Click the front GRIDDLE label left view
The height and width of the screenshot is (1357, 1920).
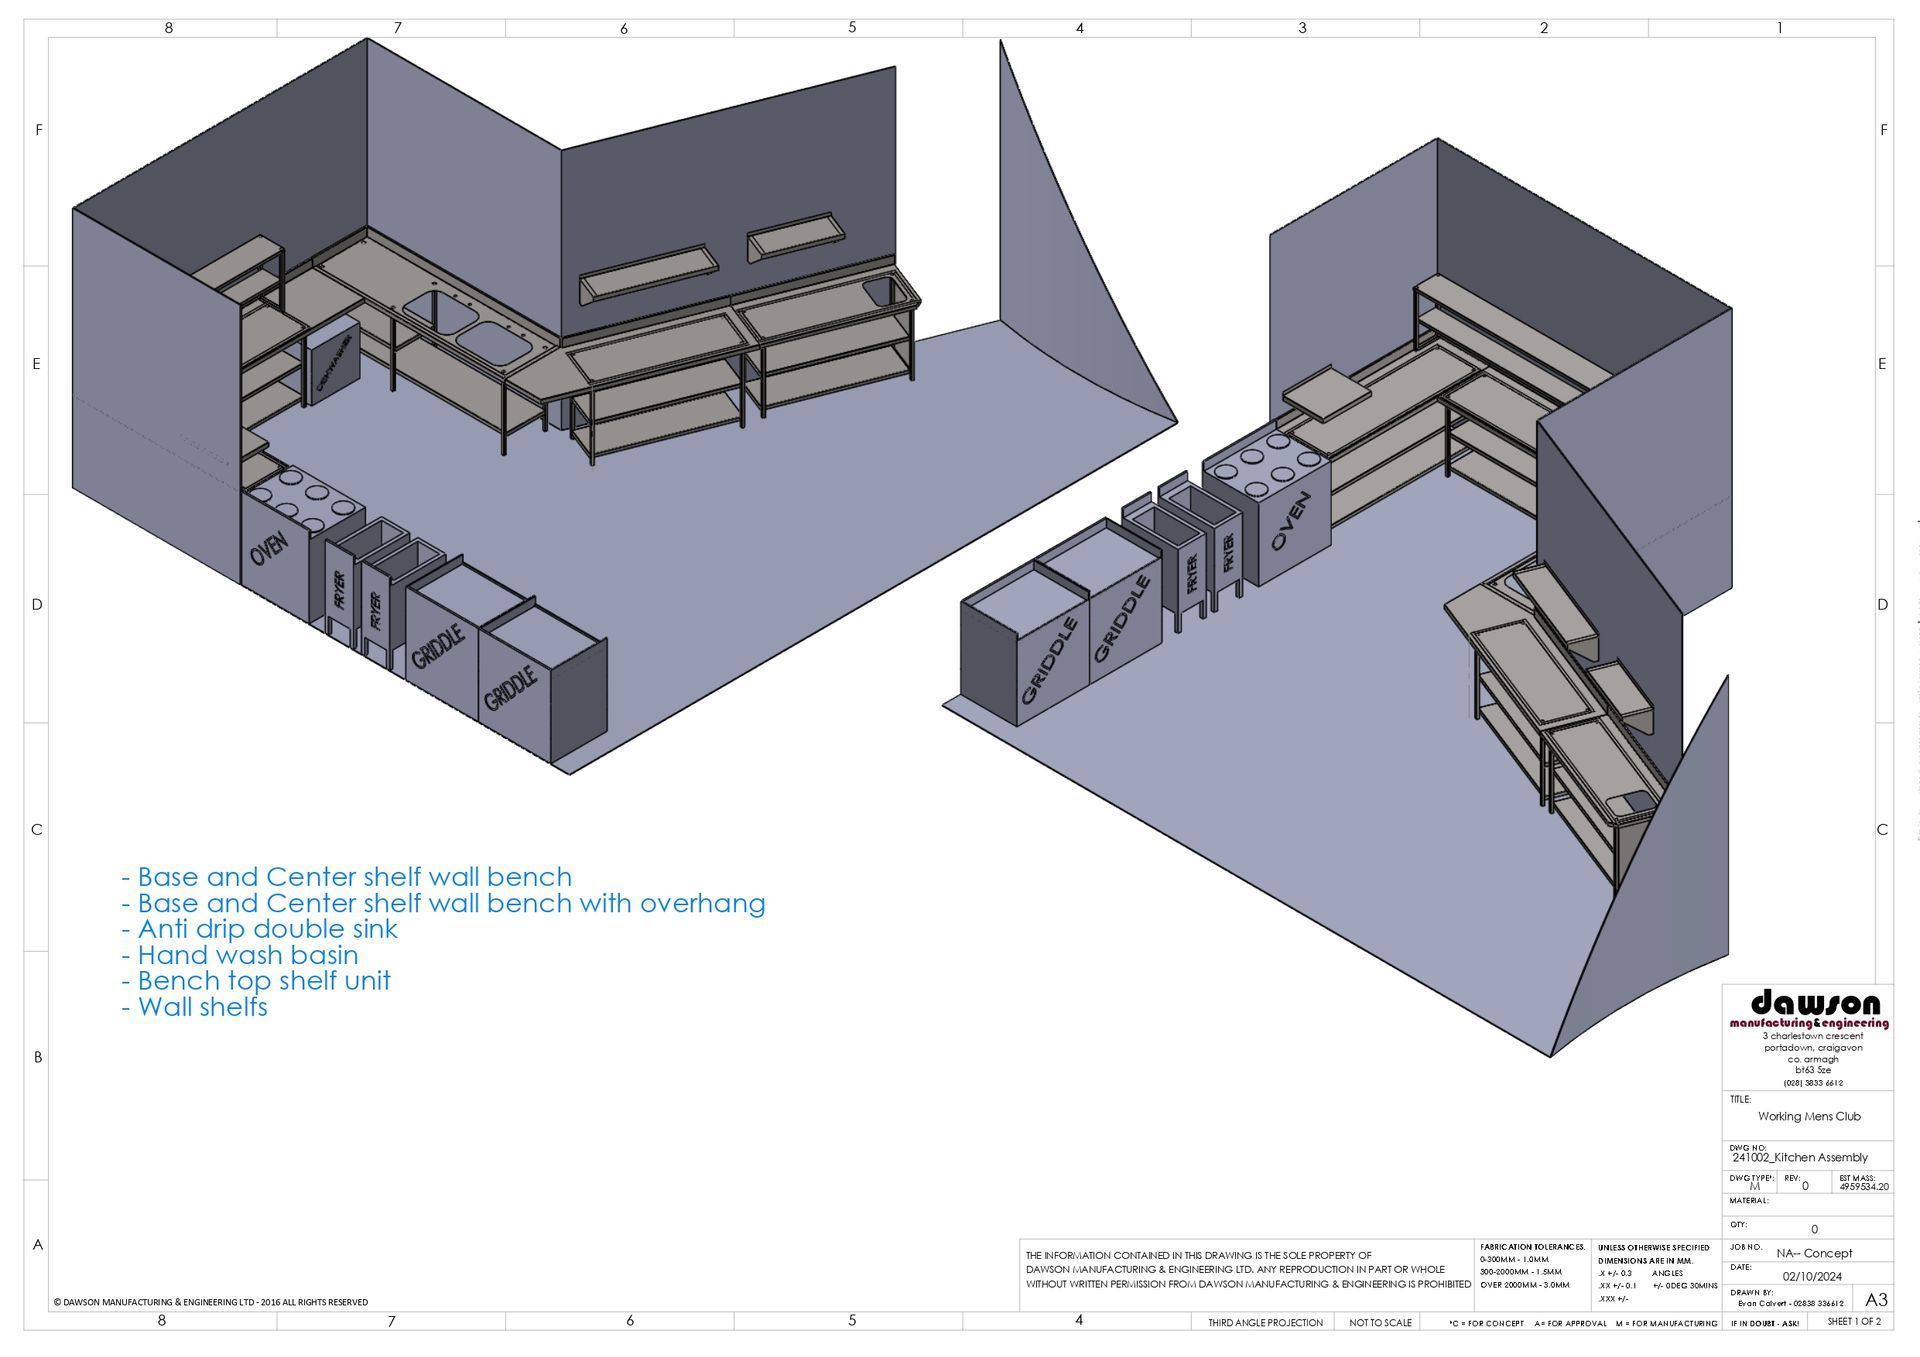click(511, 689)
